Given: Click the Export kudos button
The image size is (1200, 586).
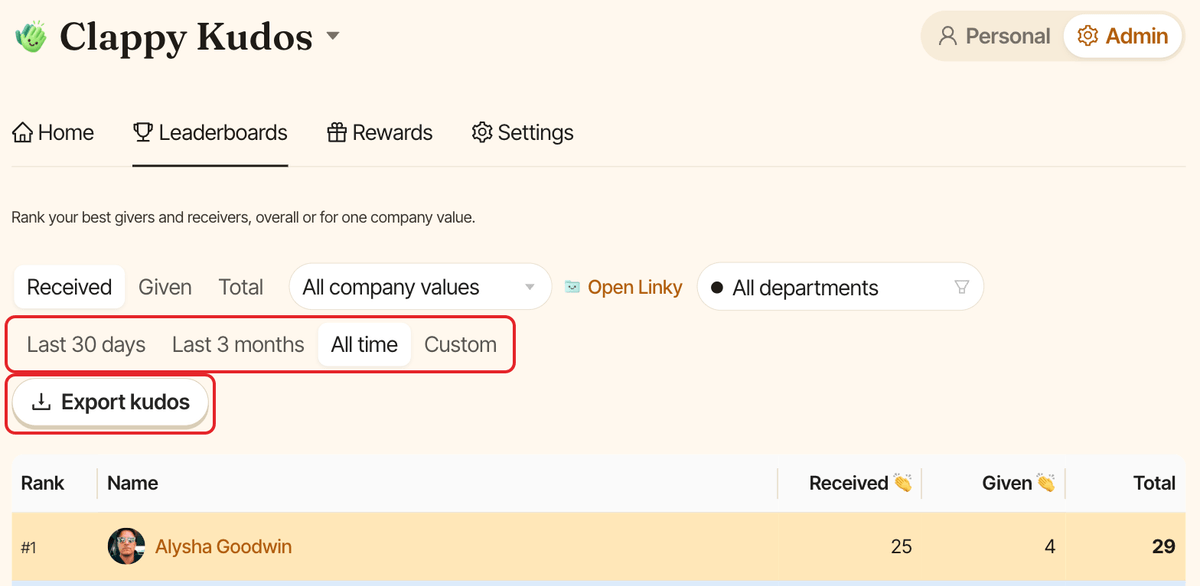Looking at the screenshot, I should click(x=110, y=402).
